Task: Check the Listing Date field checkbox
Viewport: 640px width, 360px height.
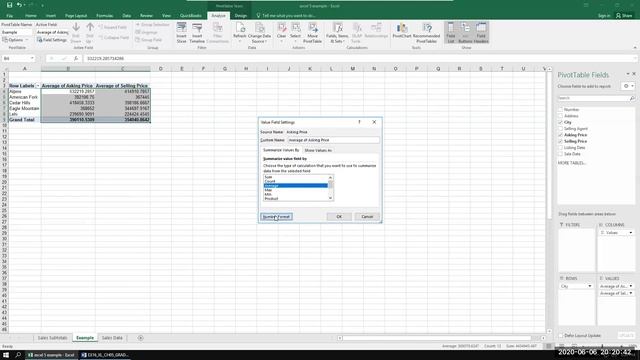Action: (560, 147)
